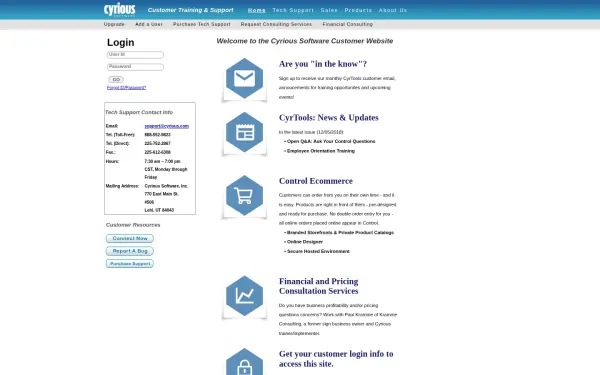Image resolution: width=600 pixels, height=375 pixels.
Task: Open the Home menu item
Action: [256, 10]
